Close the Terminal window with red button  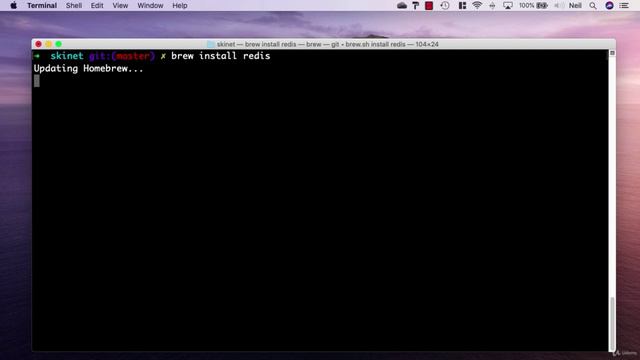click(38, 44)
